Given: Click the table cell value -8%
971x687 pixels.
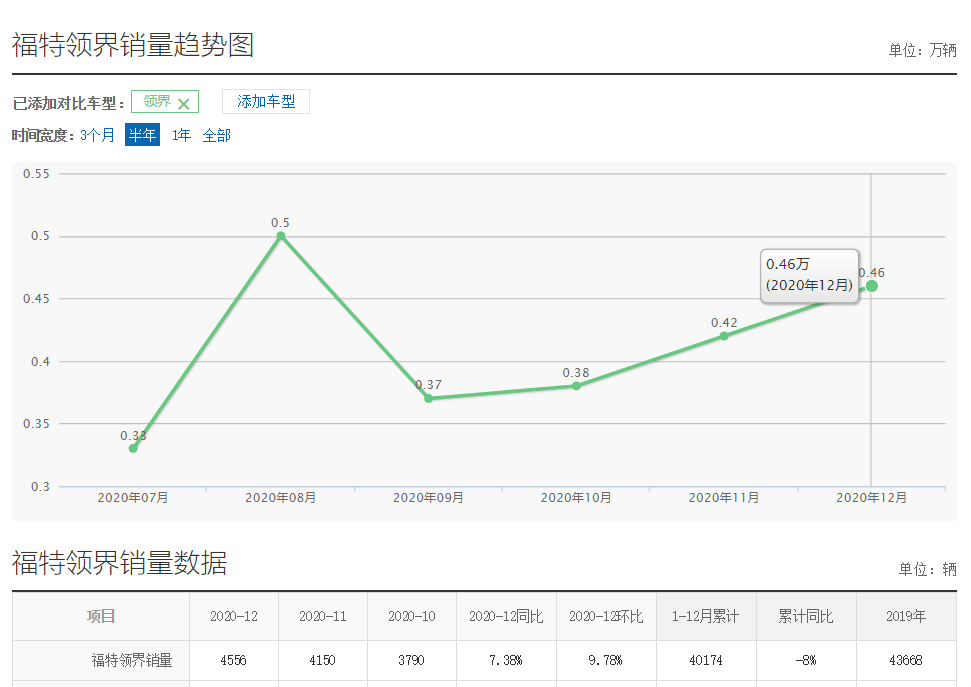Looking at the screenshot, I should pos(806,660).
